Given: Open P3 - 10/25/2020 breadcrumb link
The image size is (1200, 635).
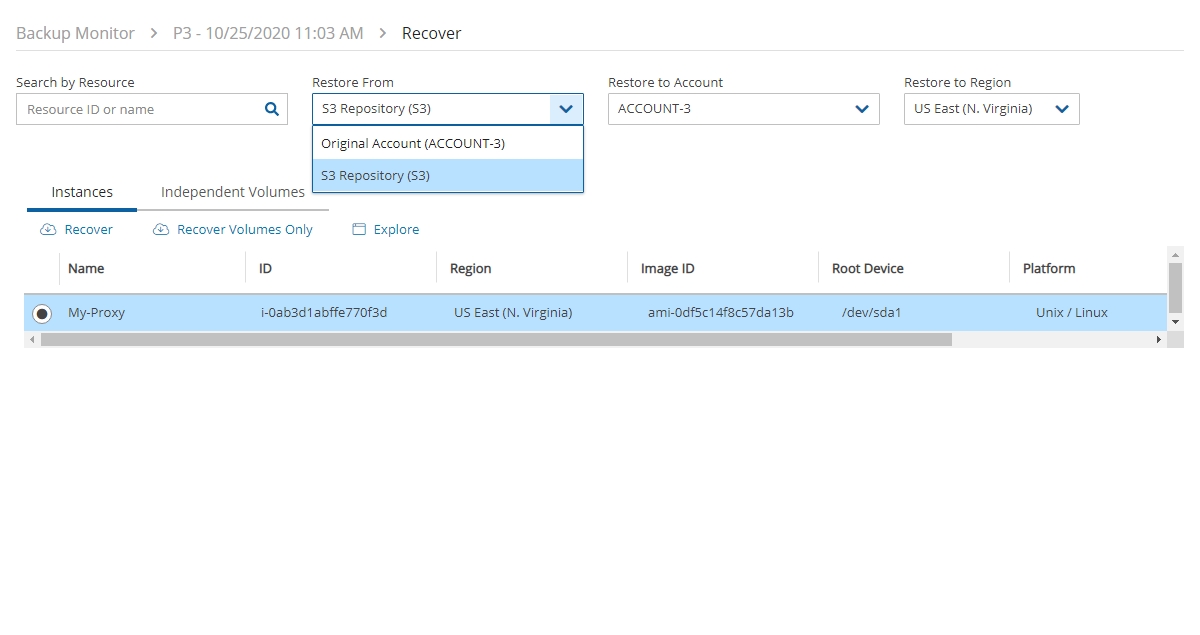Looking at the screenshot, I should 268,33.
